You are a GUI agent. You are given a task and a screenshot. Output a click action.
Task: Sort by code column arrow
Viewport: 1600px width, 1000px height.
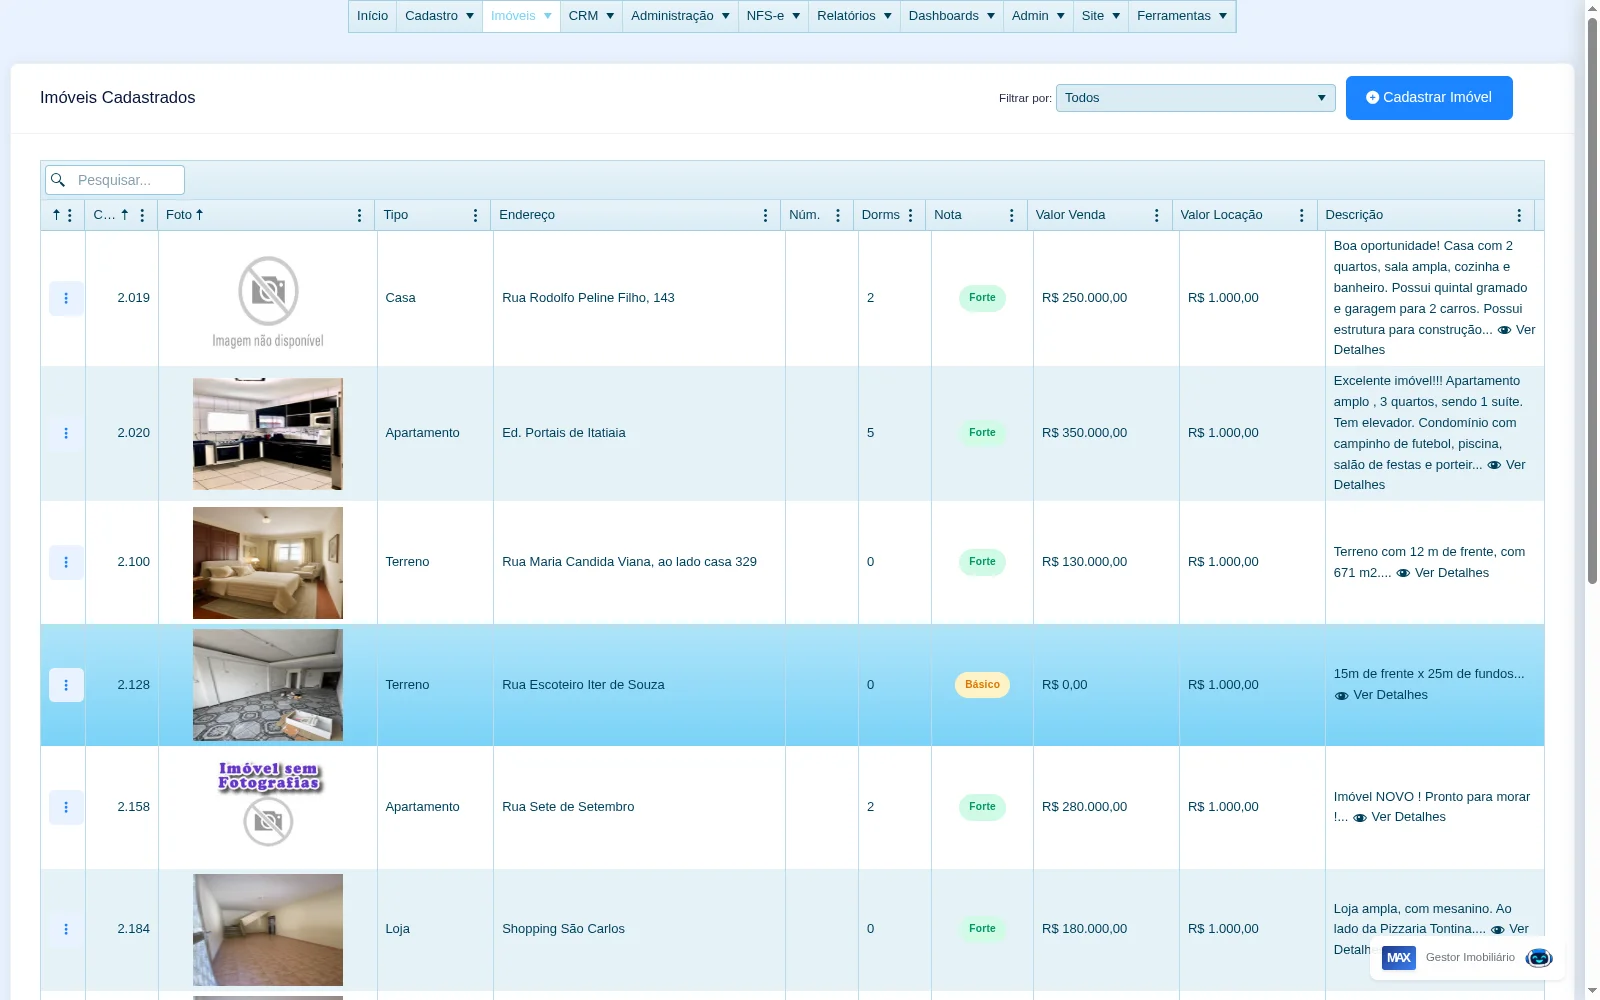click(125, 215)
